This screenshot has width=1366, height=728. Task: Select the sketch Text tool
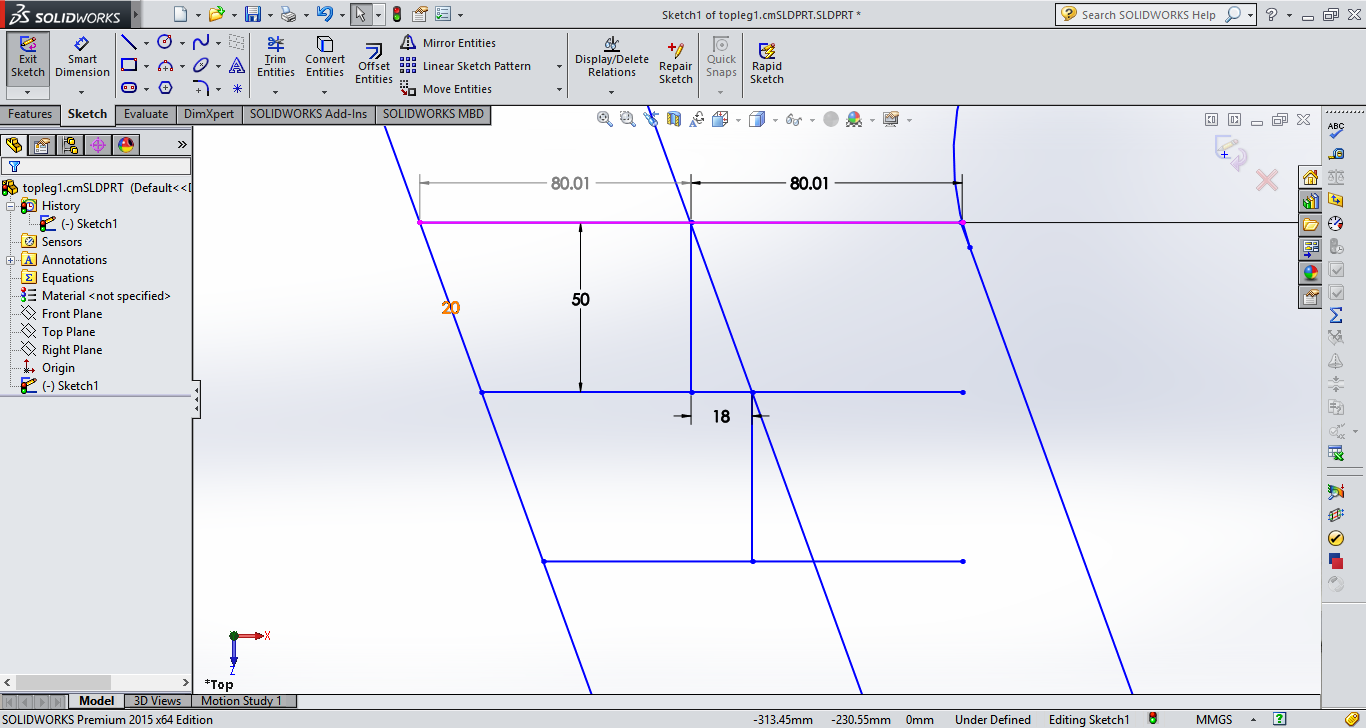coord(237,65)
